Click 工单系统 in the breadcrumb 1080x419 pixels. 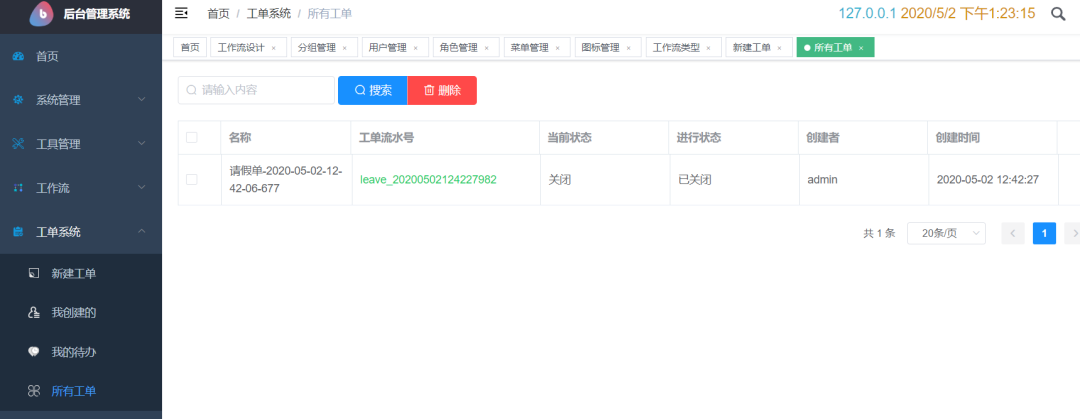click(x=269, y=13)
